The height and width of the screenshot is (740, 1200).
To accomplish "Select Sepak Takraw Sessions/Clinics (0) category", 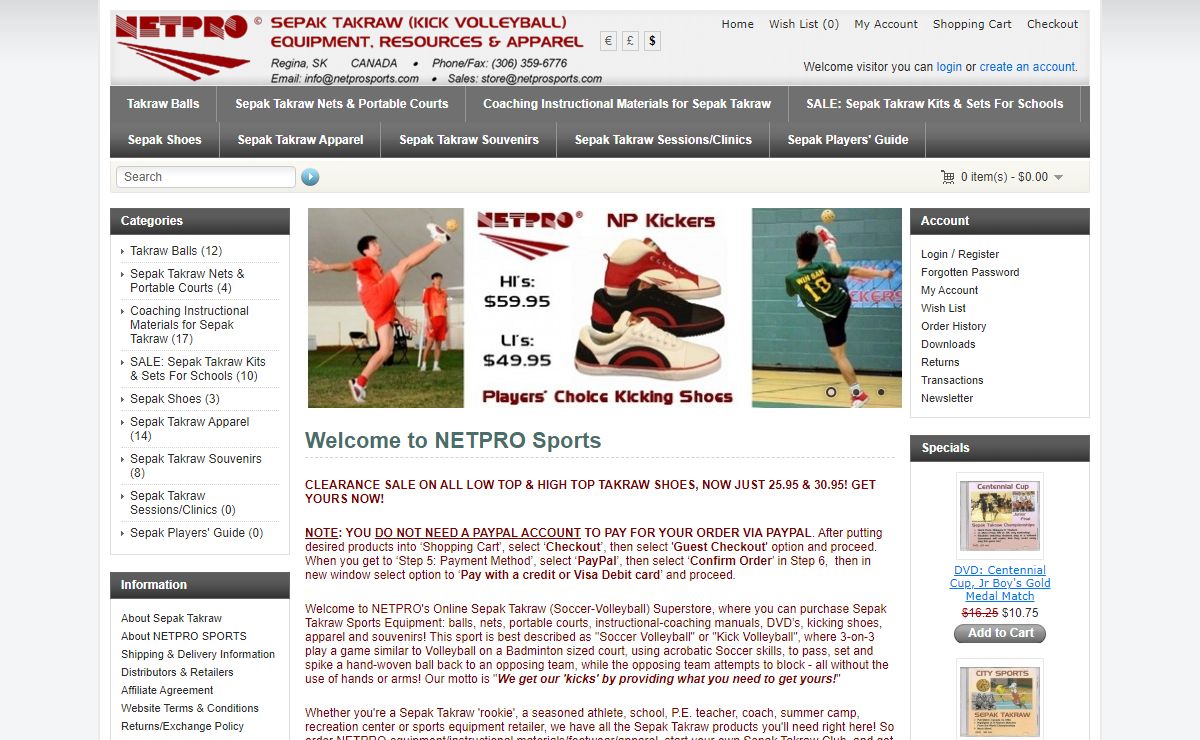I will click(x=183, y=503).
